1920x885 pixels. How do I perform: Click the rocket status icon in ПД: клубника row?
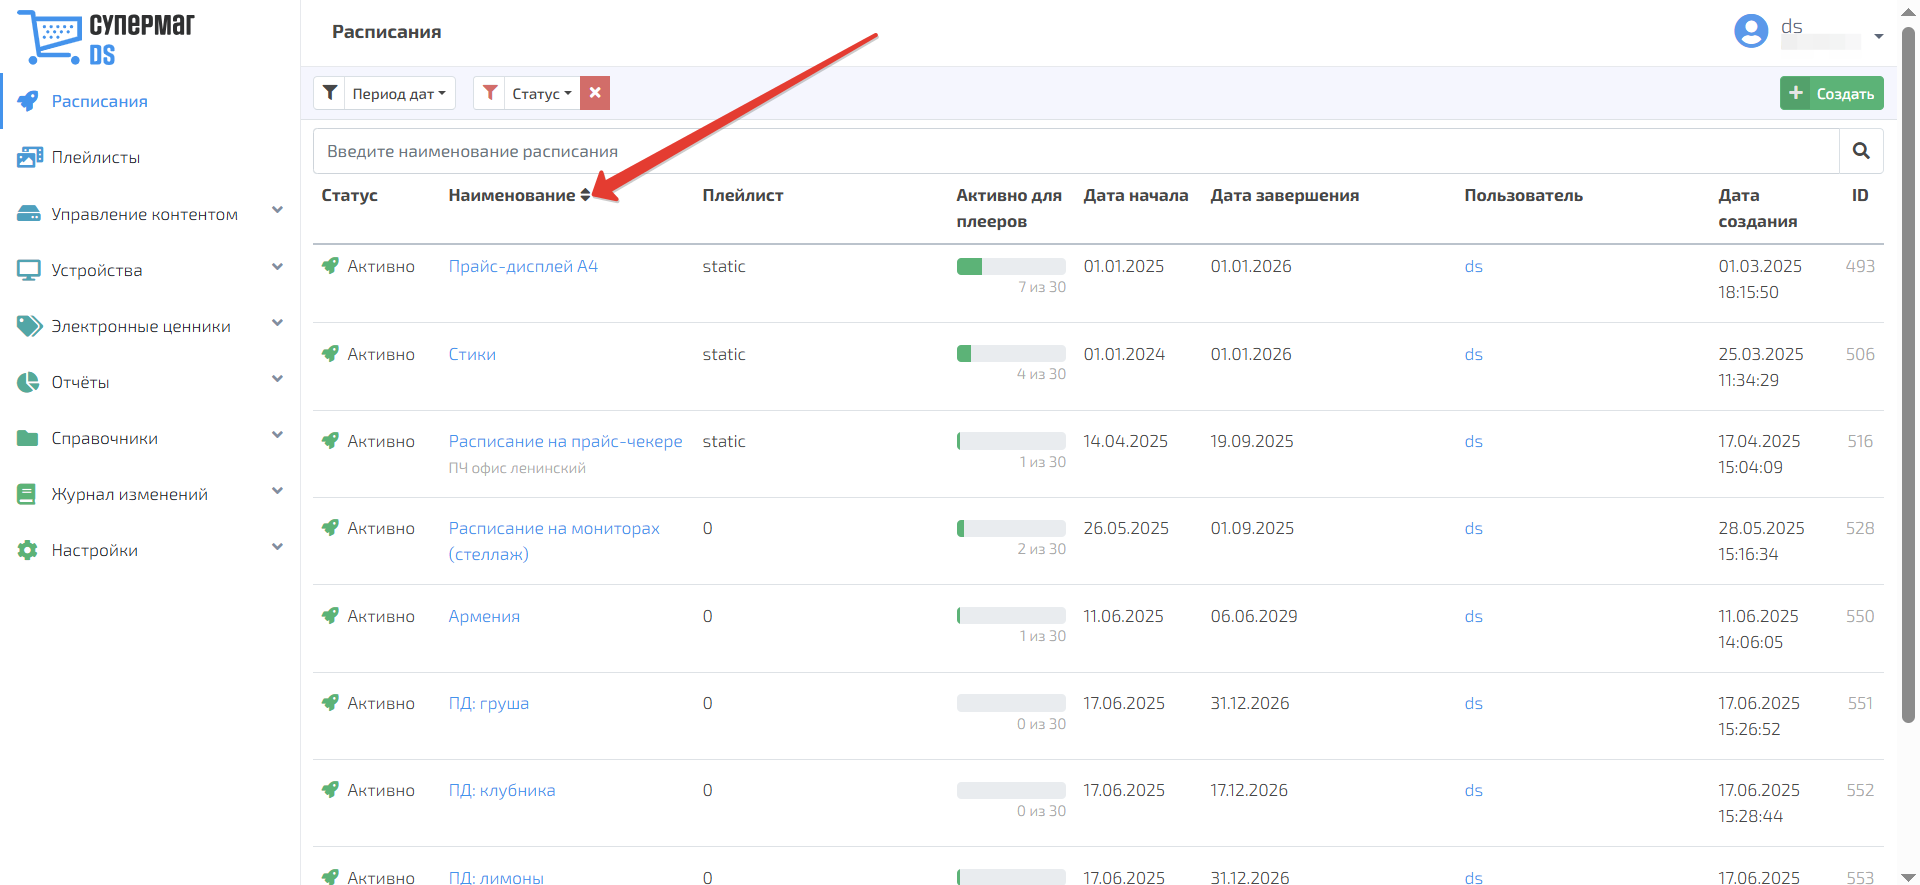pyautogui.click(x=330, y=790)
